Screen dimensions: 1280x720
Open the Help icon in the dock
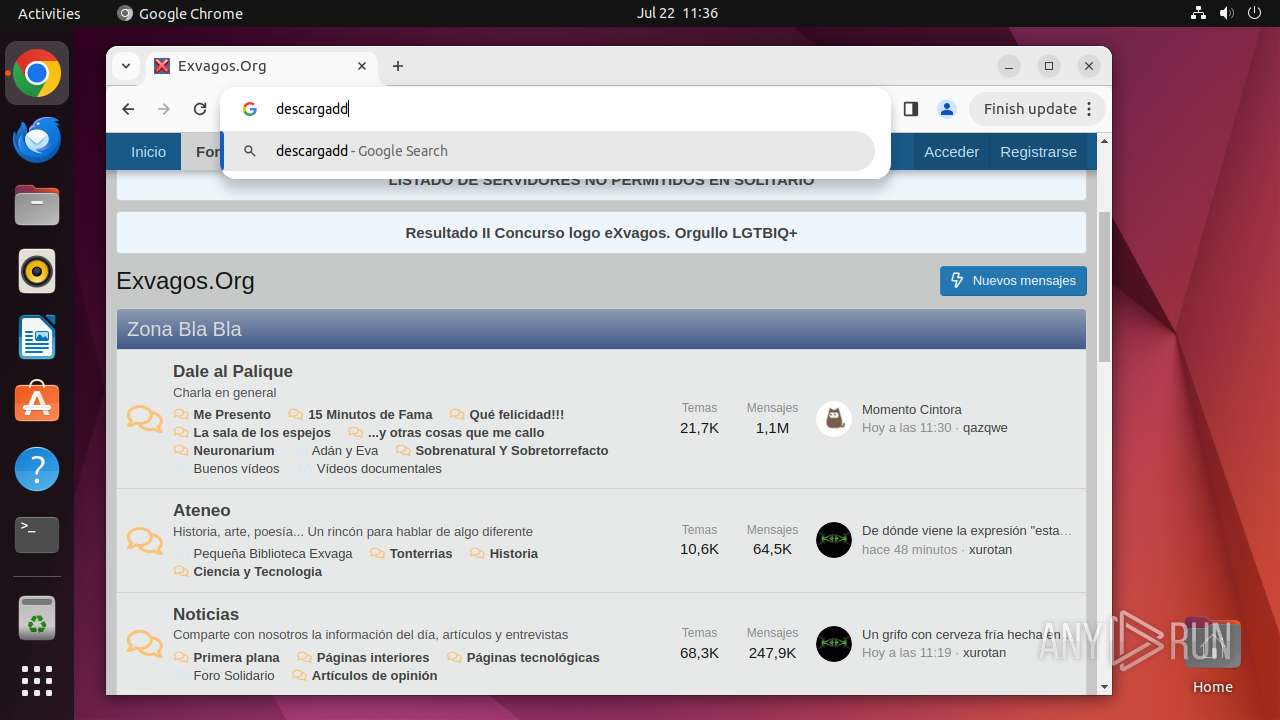37,469
